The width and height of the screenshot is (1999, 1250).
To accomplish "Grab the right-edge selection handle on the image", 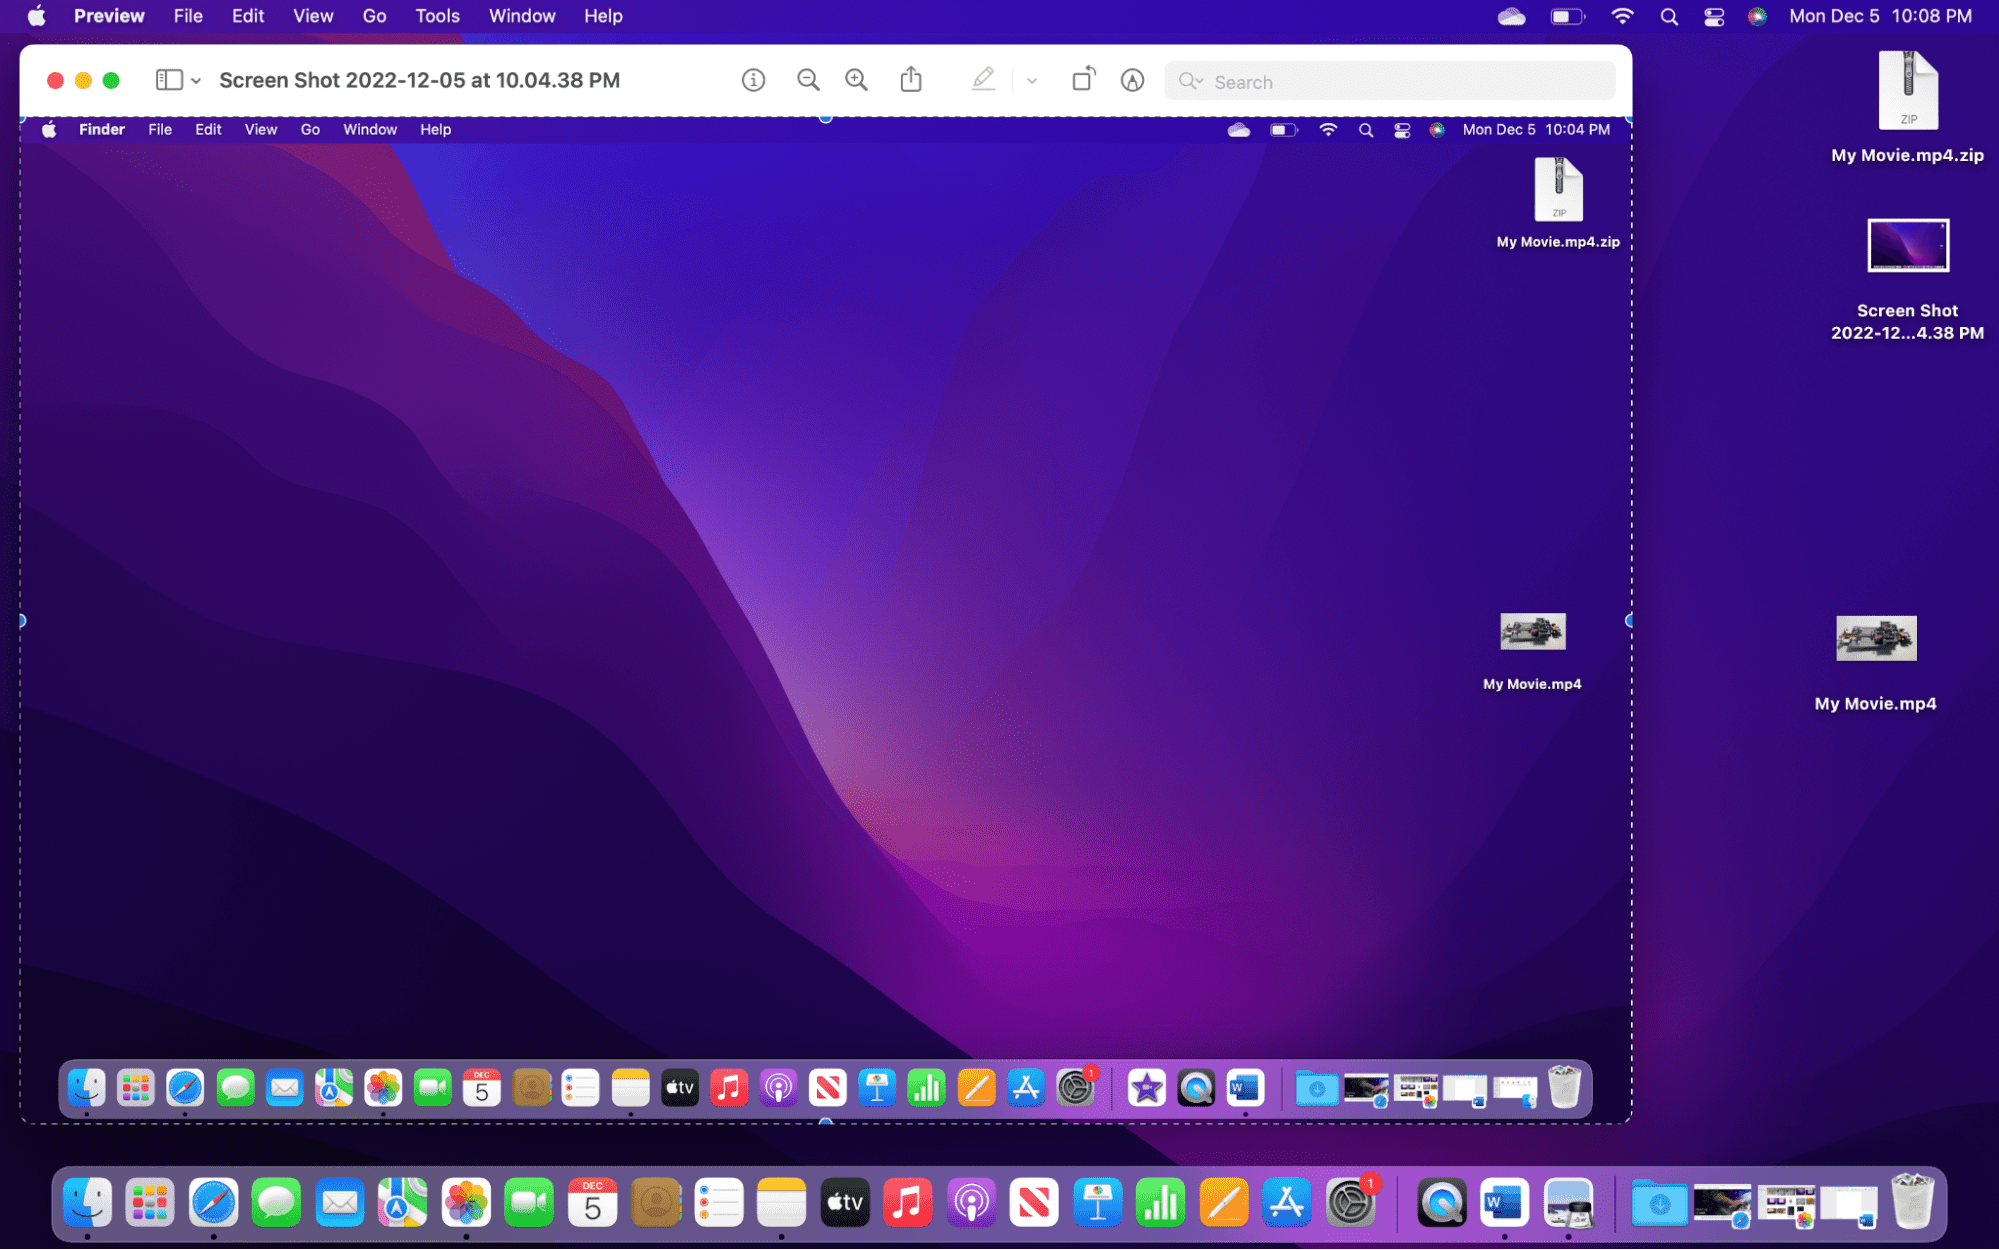I will (x=1629, y=621).
